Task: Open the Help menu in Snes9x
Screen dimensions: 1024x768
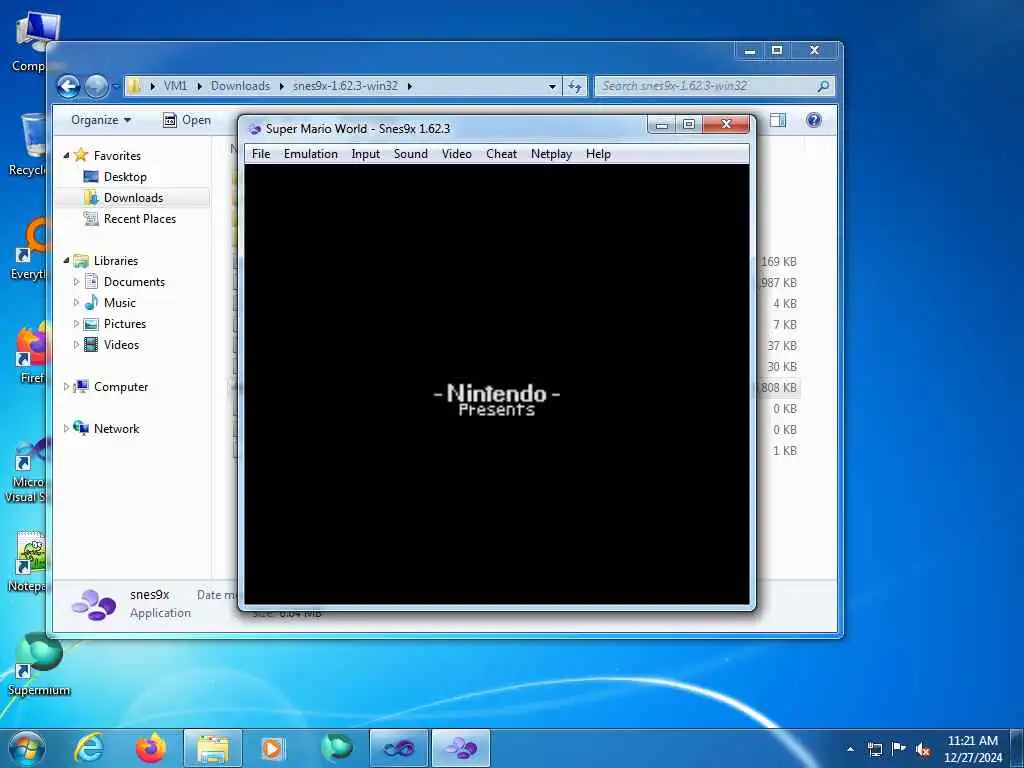Action: pyautogui.click(x=598, y=154)
